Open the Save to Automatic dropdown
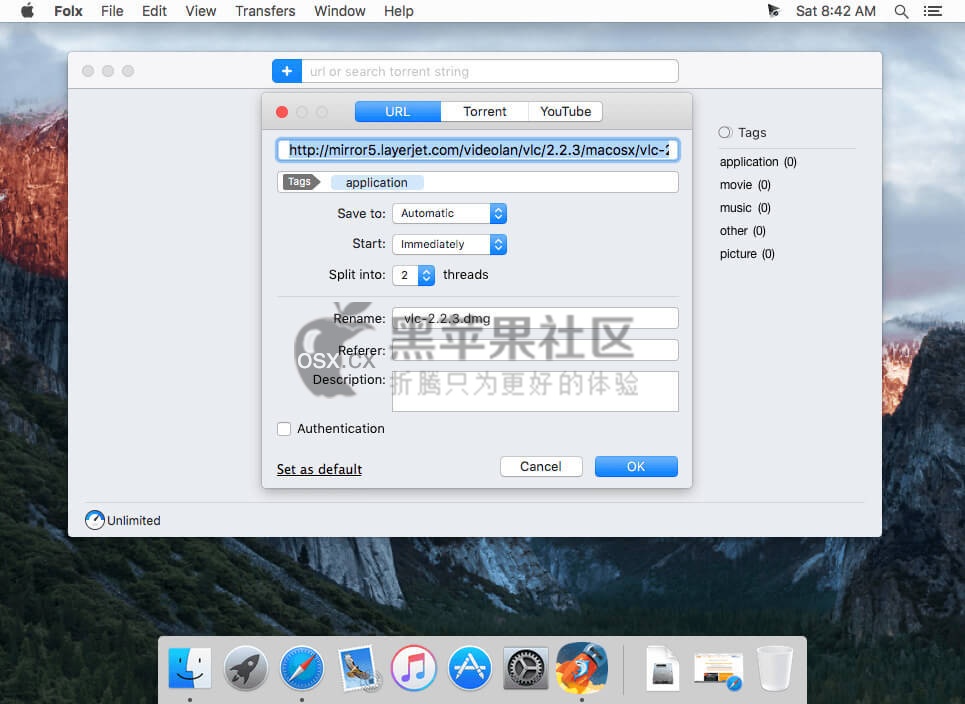 click(449, 214)
